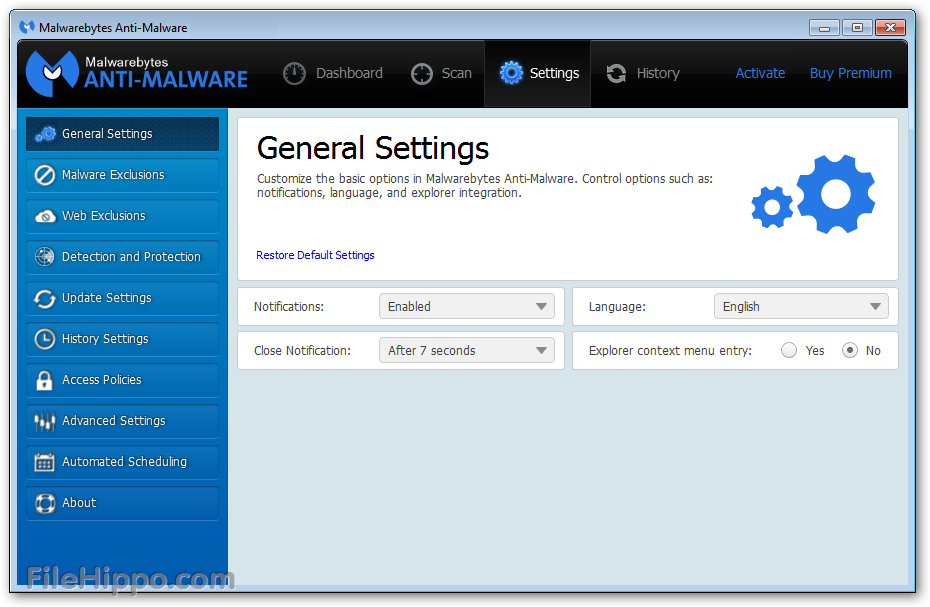Click the Activate option in the top bar

coord(760,72)
